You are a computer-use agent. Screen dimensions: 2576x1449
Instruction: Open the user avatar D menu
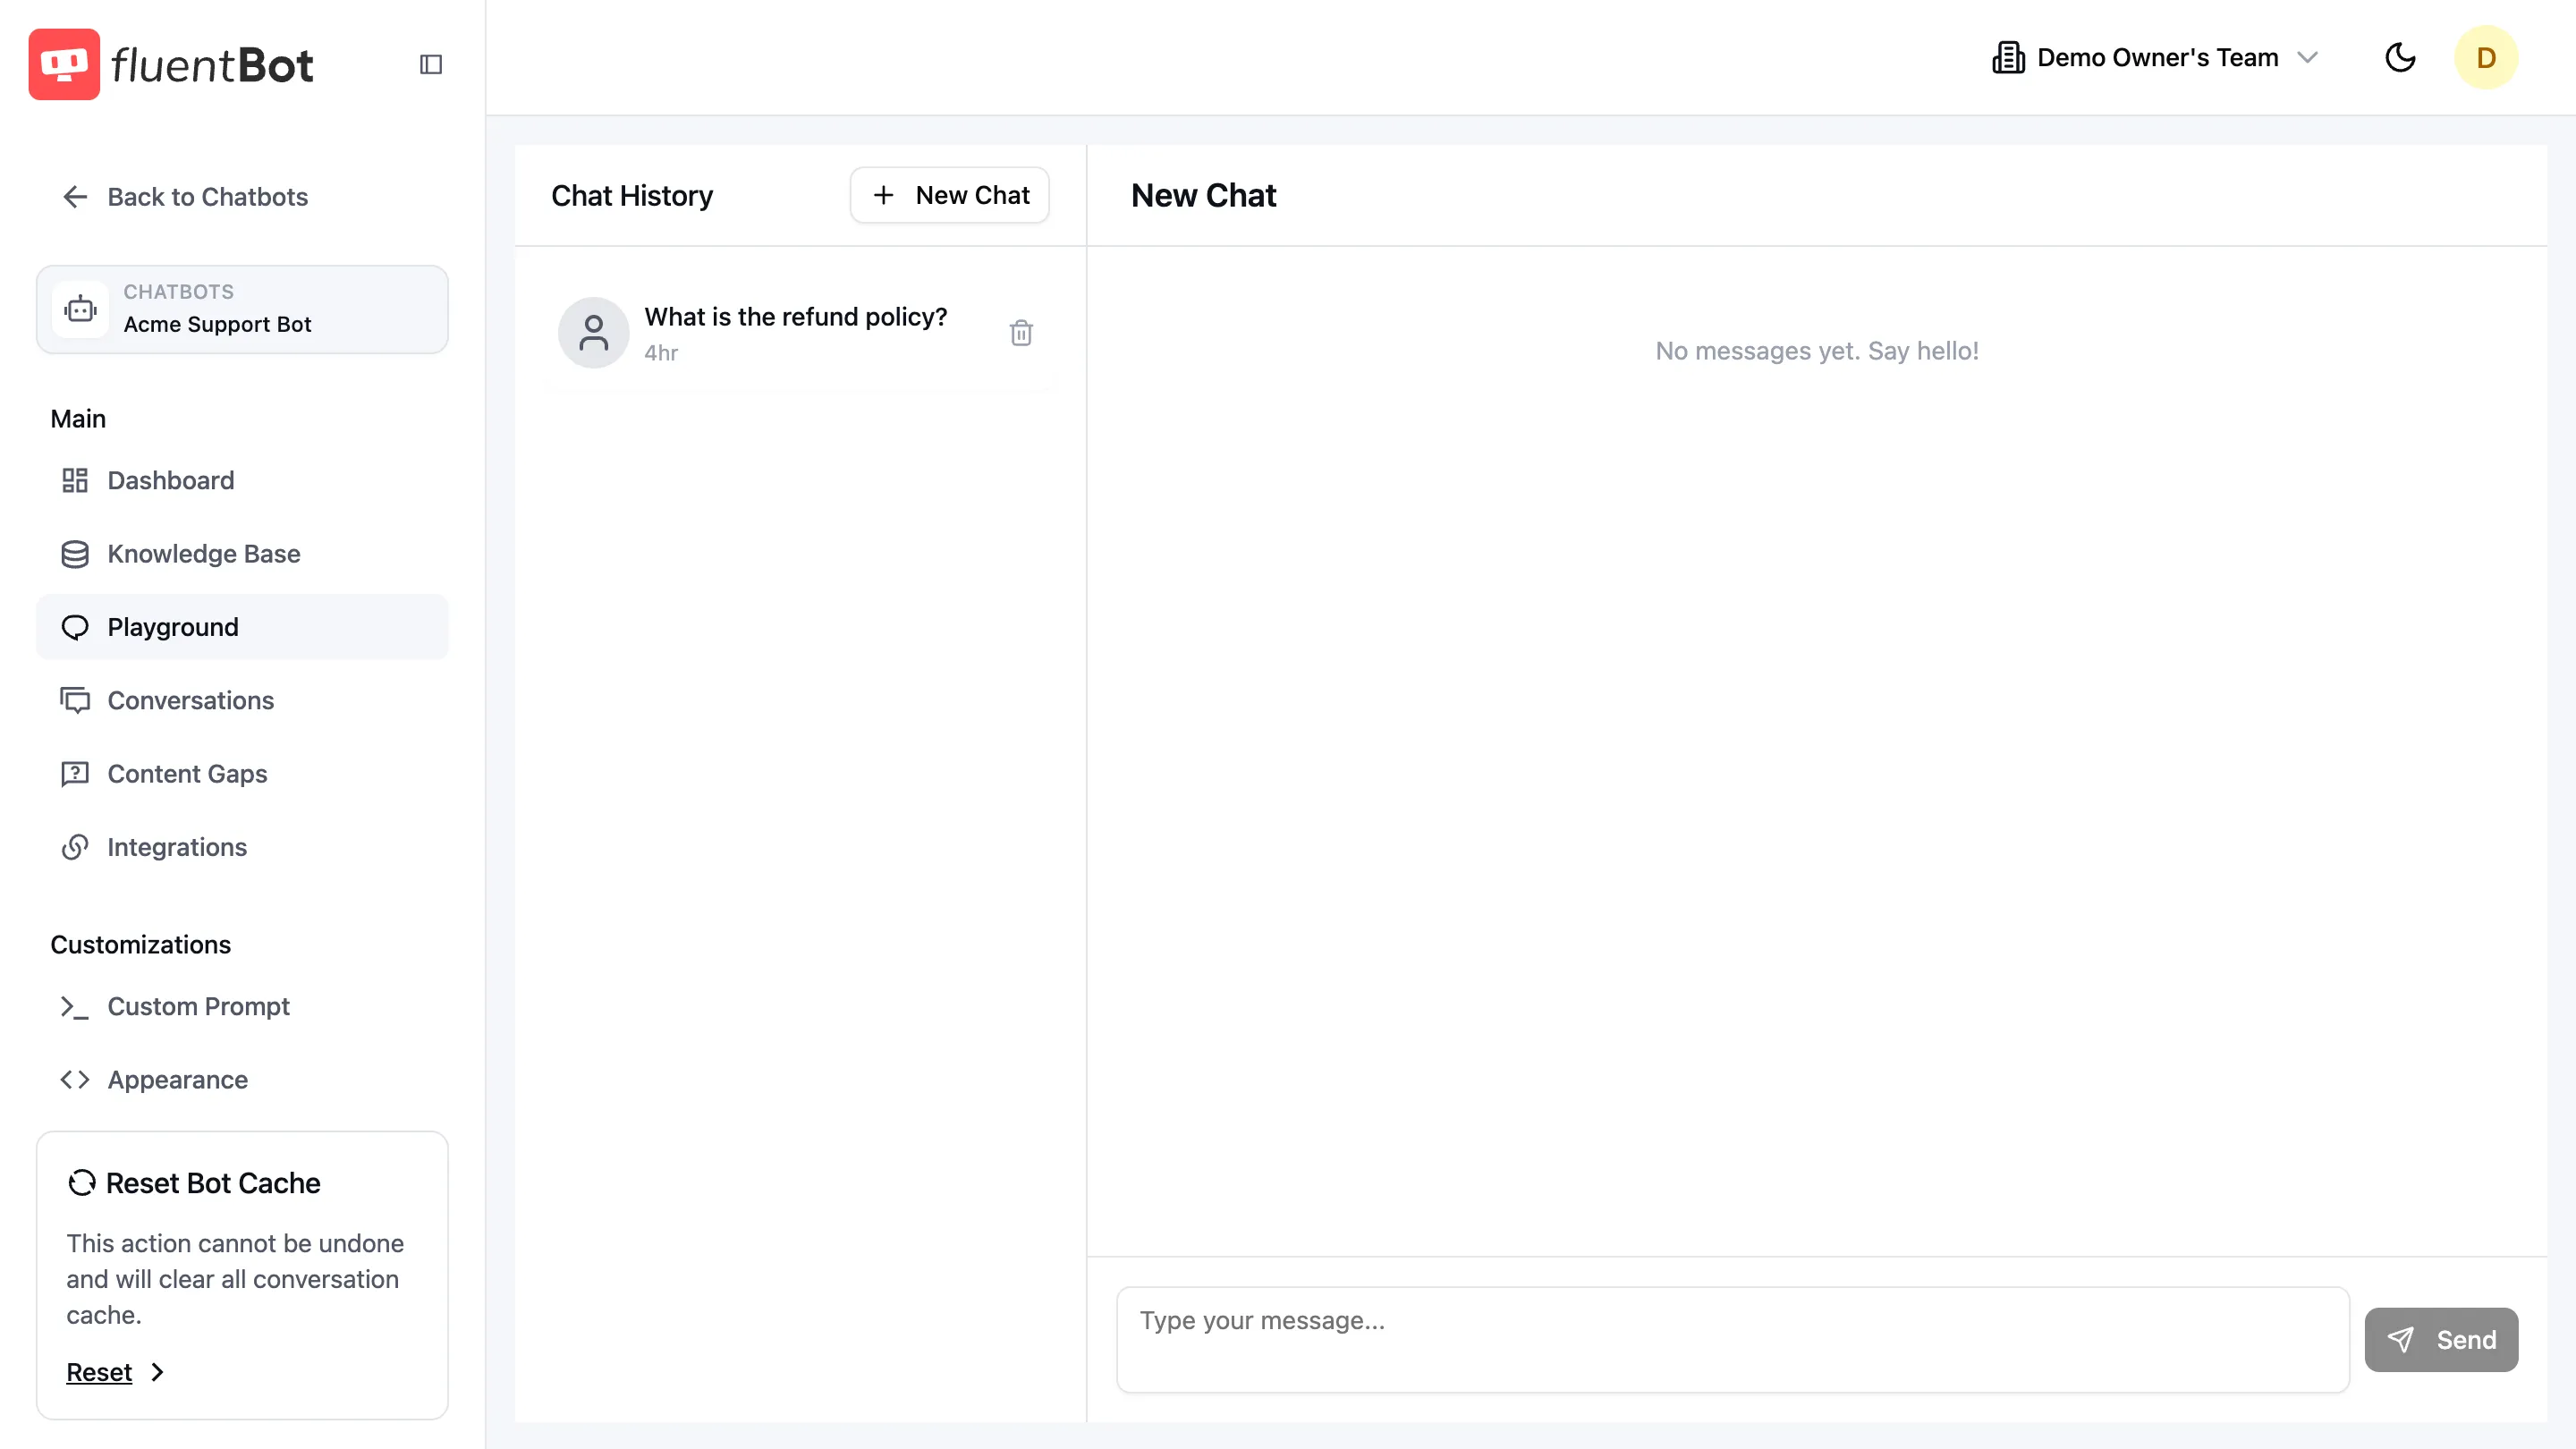pos(2486,58)
